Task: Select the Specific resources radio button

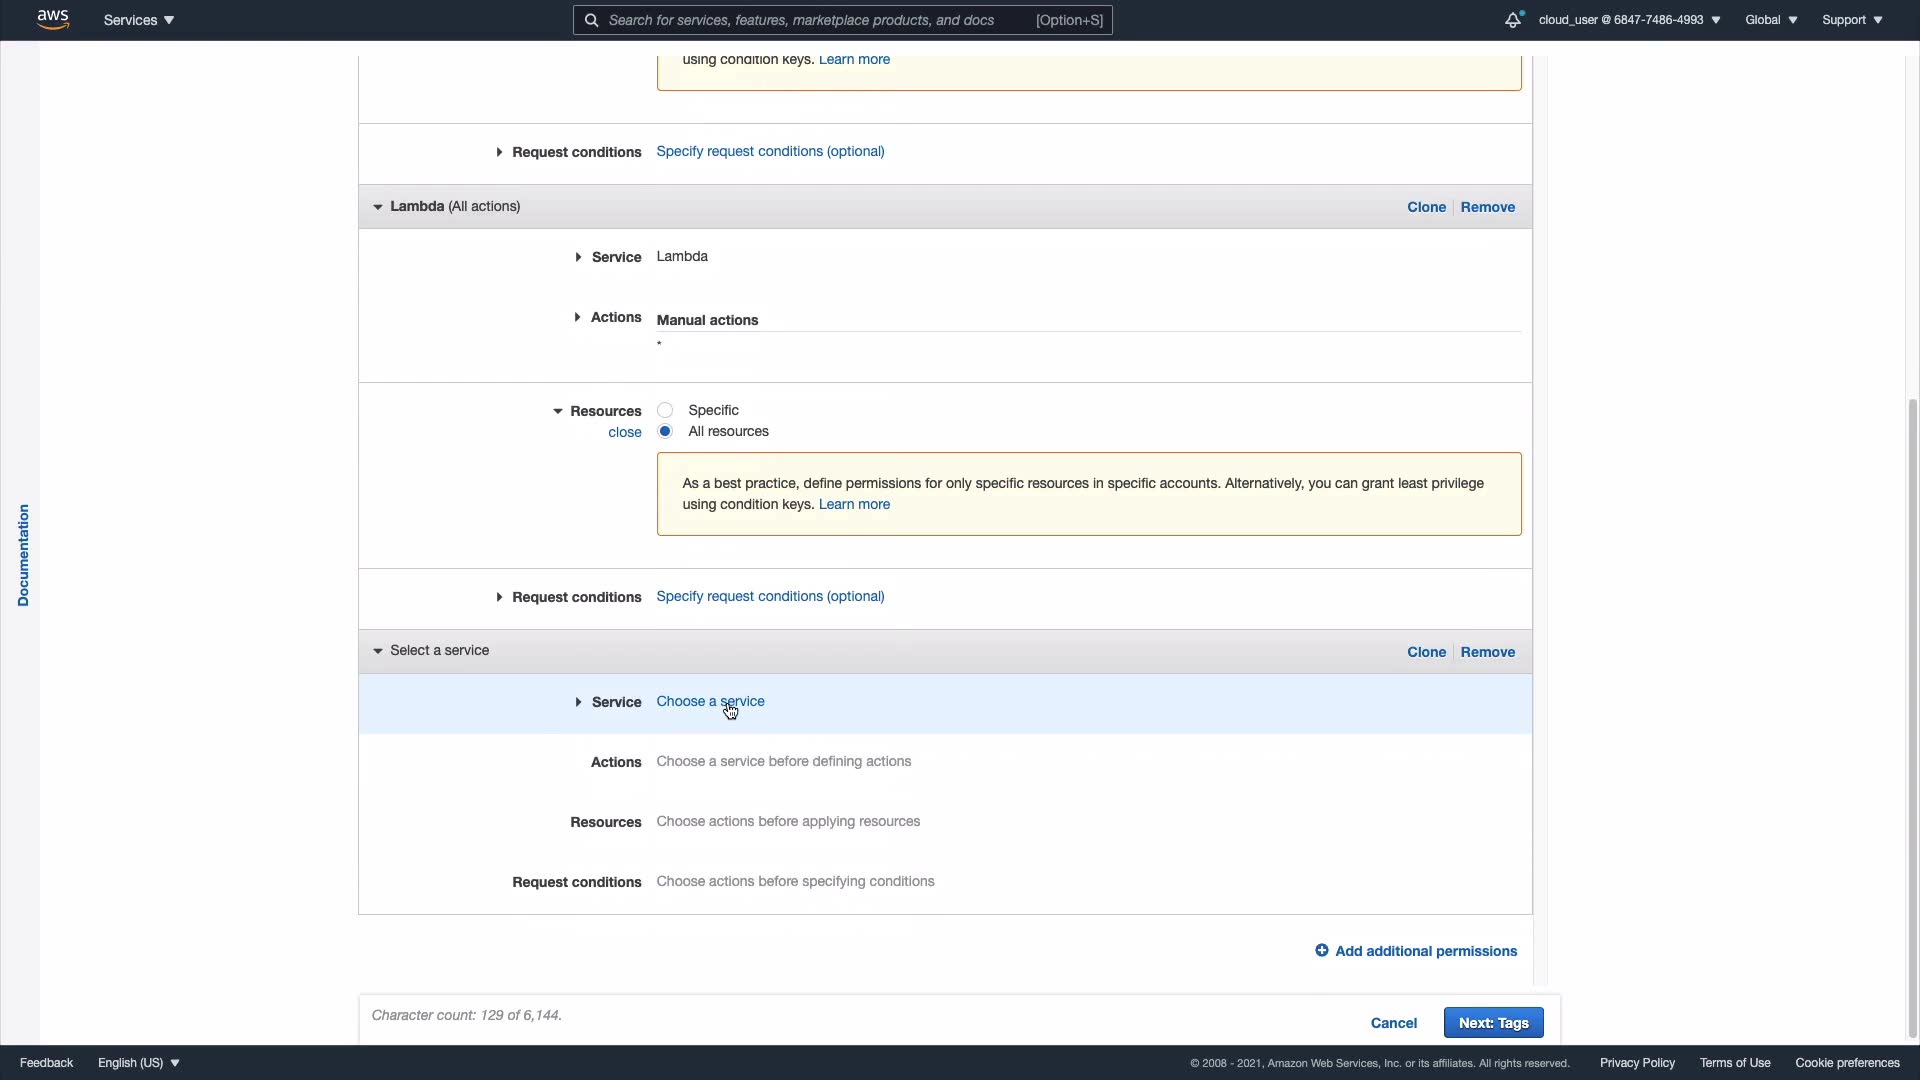Action: 665,410
